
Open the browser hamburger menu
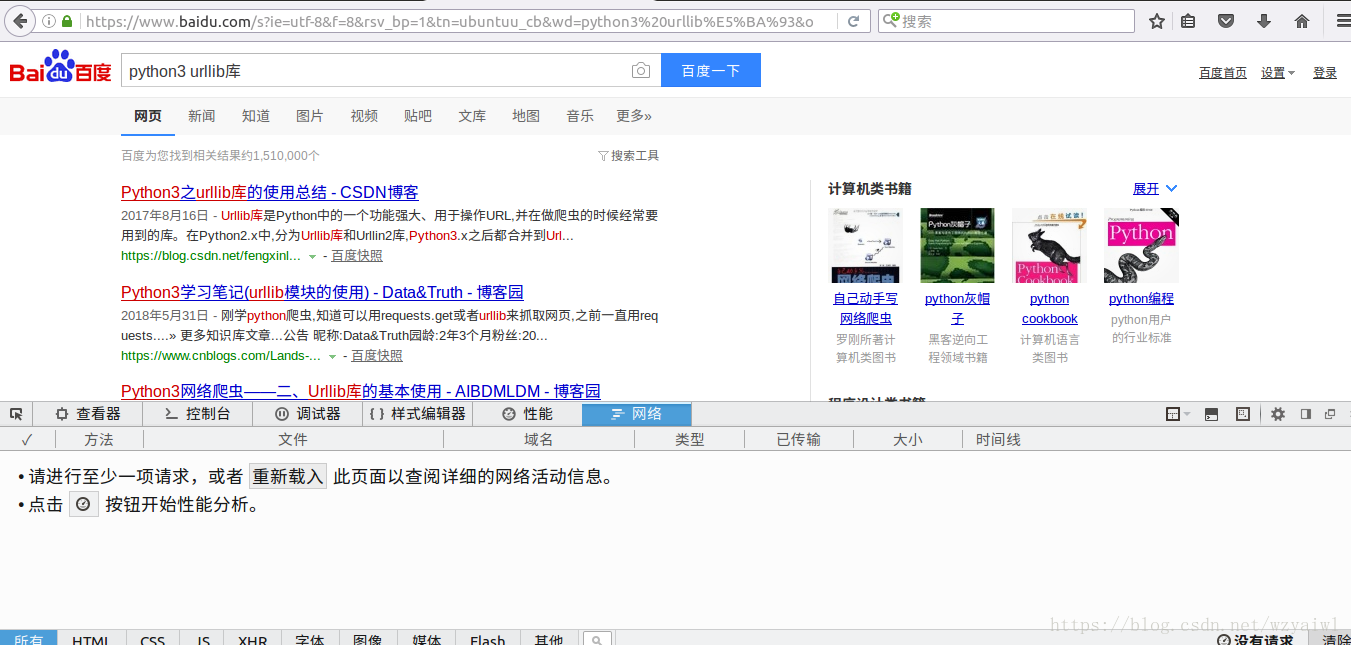click(1343, 21)
